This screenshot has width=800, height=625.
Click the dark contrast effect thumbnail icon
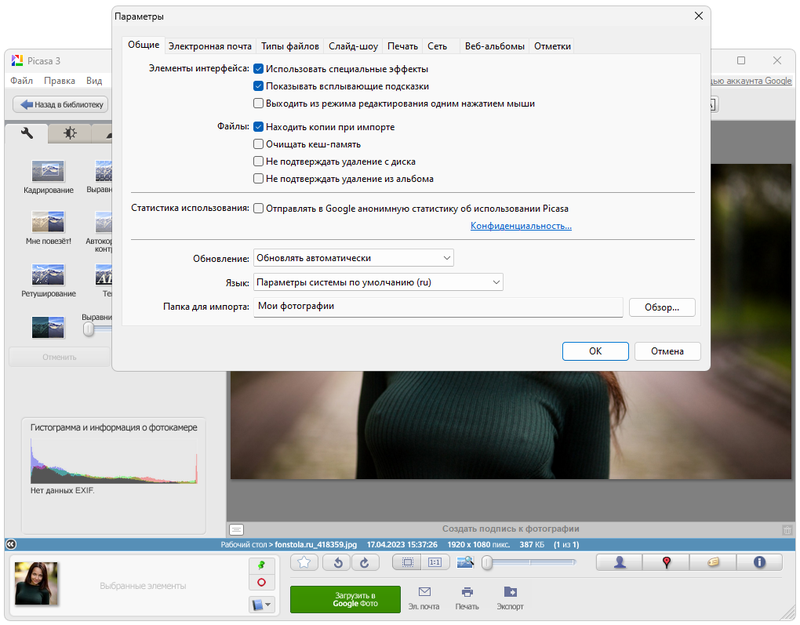click(48, 327)
